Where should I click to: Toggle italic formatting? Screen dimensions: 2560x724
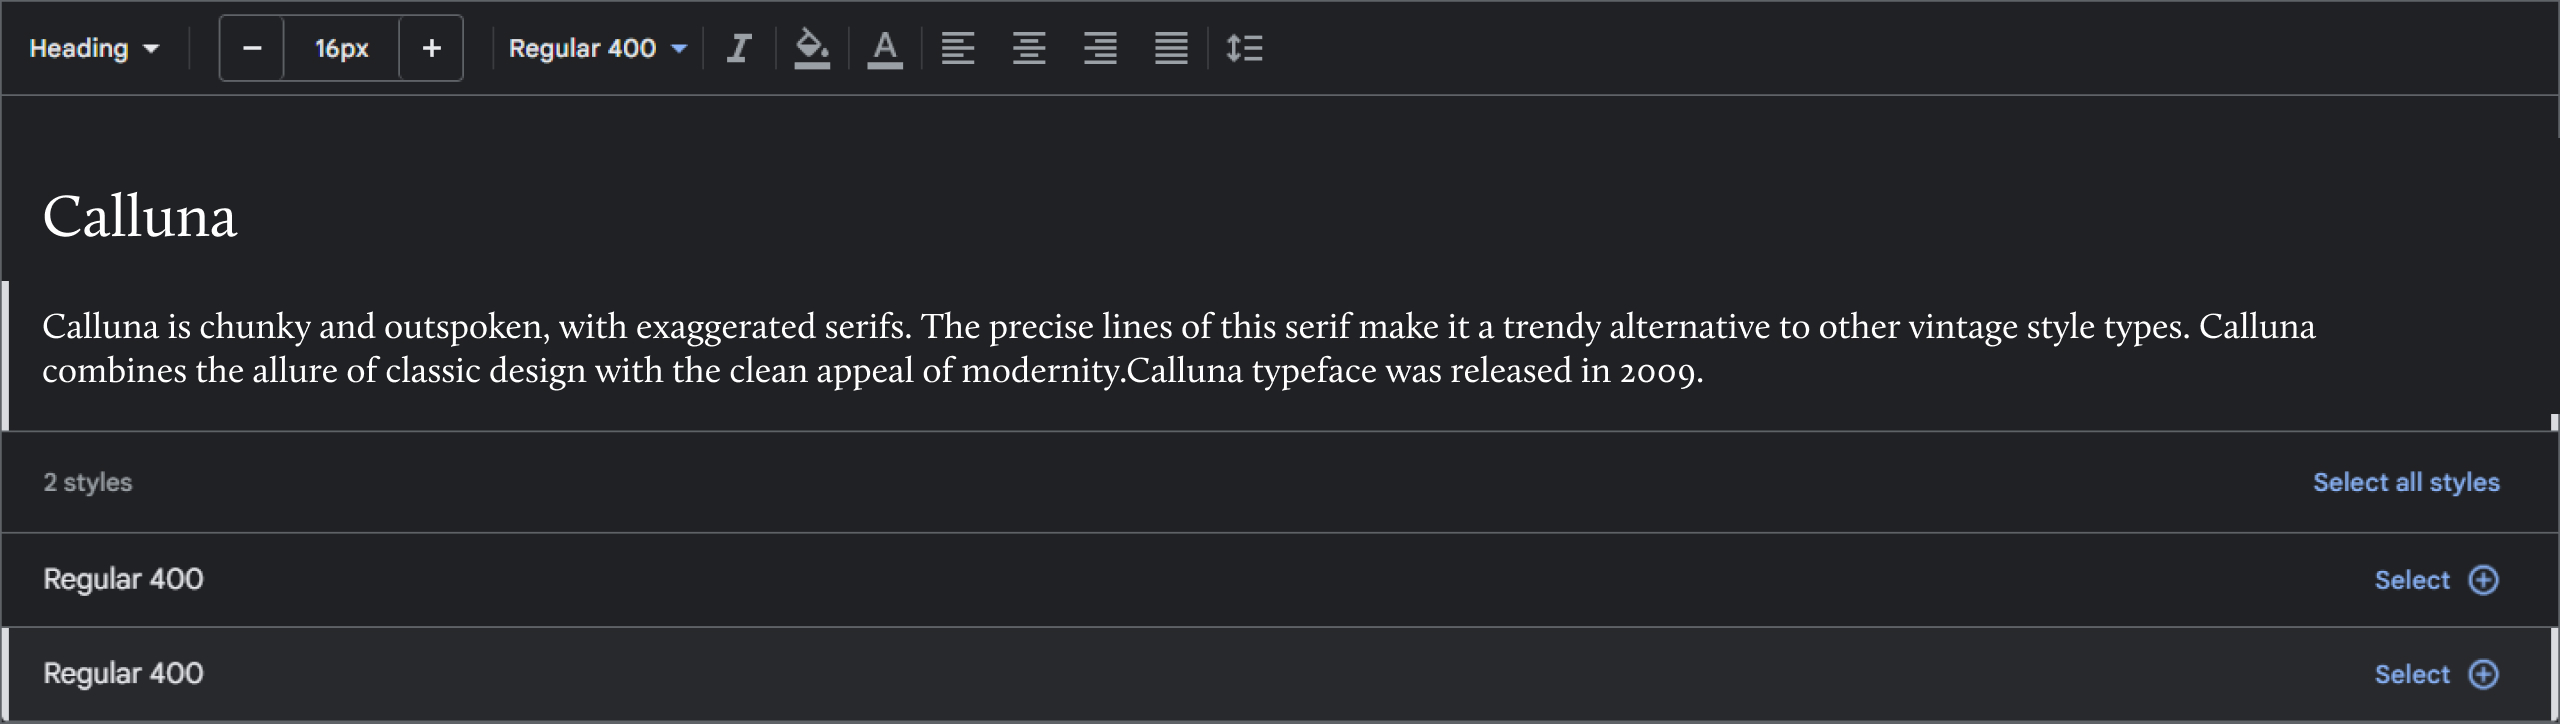click(x=739, y=48)
